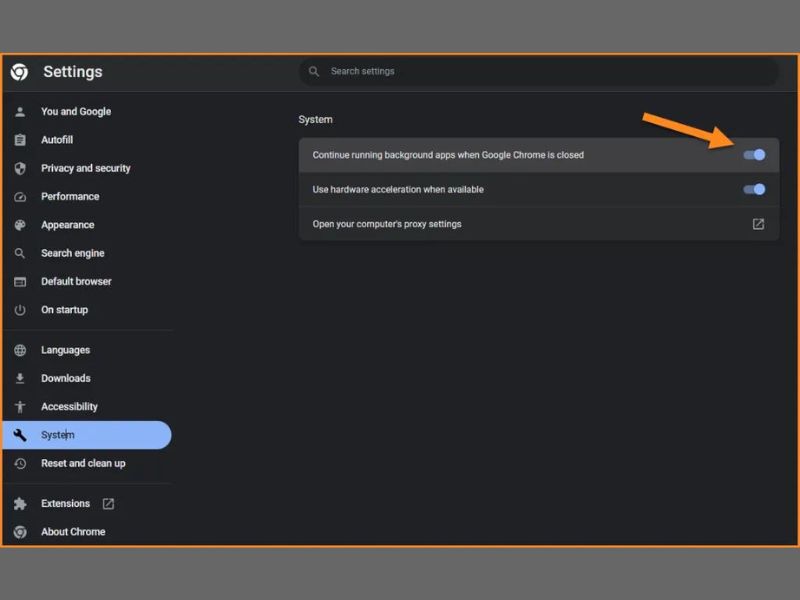Toggle background apps when Chrome is closed
The height and width of the screenshot is (600, 800).
(754, 155)
